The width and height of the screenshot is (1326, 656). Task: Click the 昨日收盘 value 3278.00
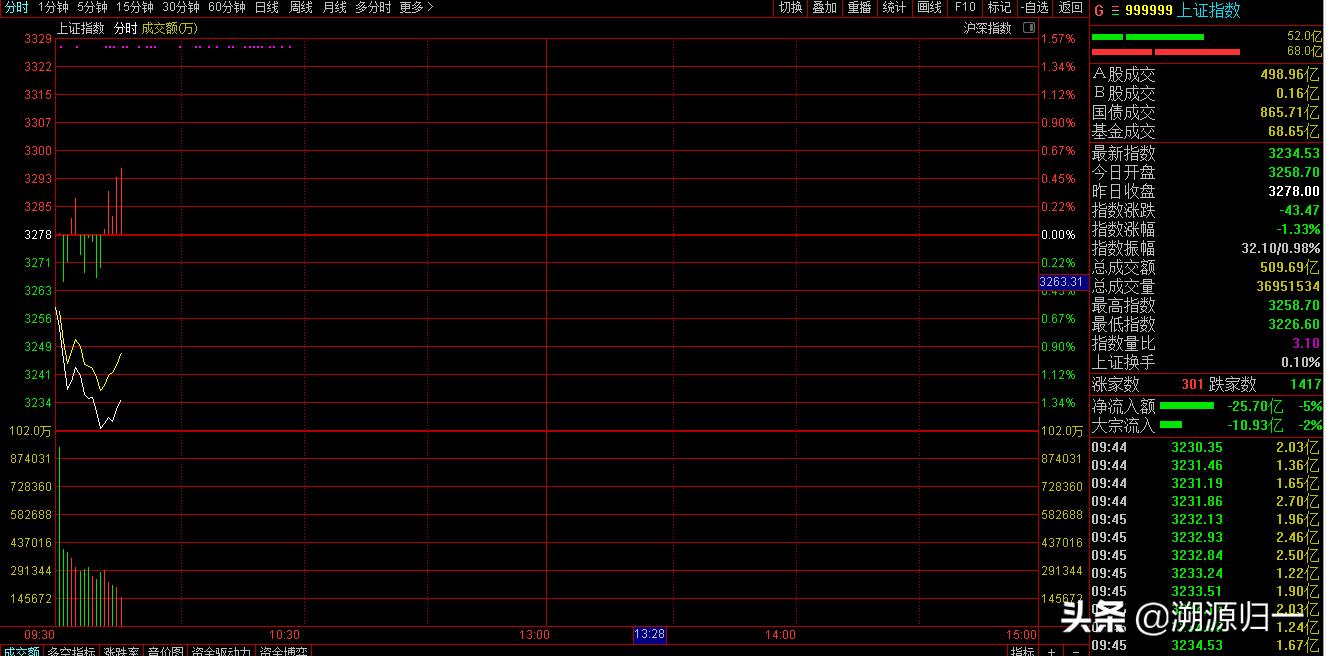point(1294,191)
